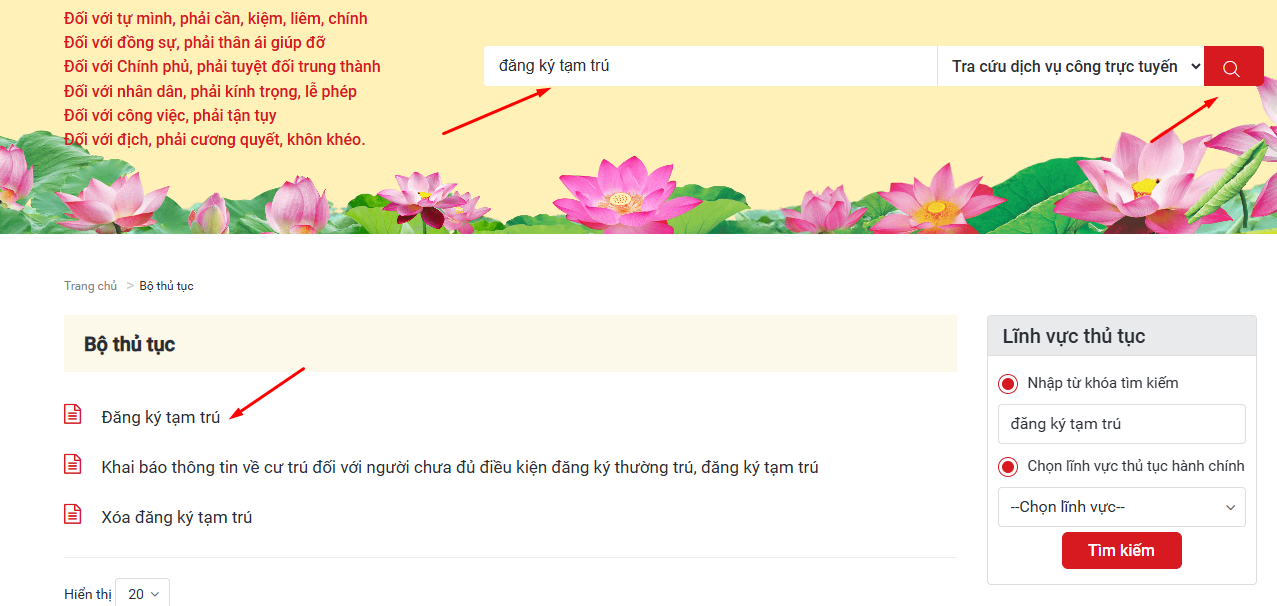Open the Khai báo thông tin về cư trú link
The image size is (1277, 606).
pyautogui.click(x=460, y=467)
